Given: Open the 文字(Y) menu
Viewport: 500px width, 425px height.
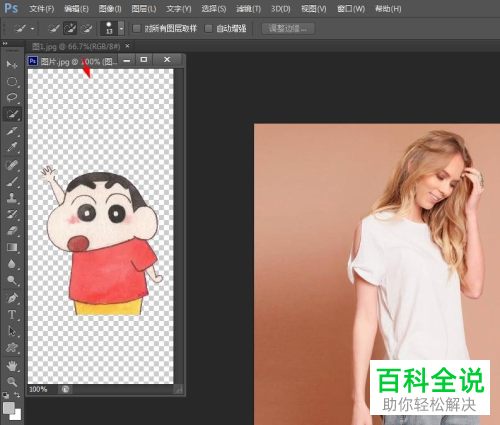Looking at the screenshot, I should click(x=179, y=9).
